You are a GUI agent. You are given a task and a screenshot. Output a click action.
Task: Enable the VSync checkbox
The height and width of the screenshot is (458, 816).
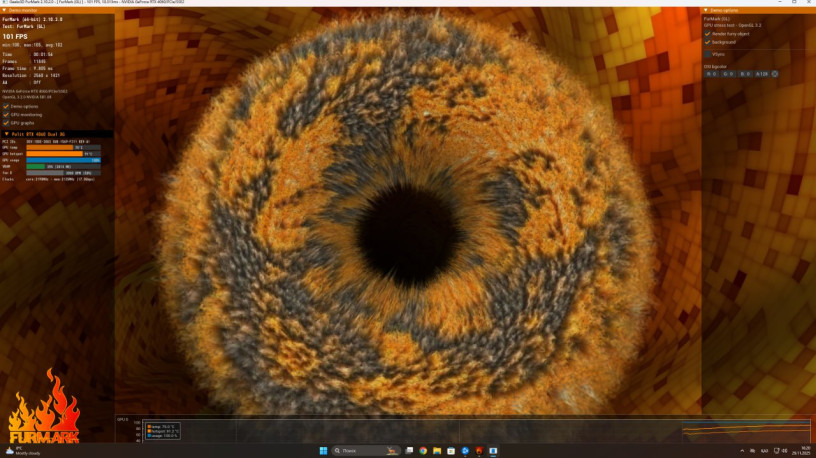click(708, 54)
